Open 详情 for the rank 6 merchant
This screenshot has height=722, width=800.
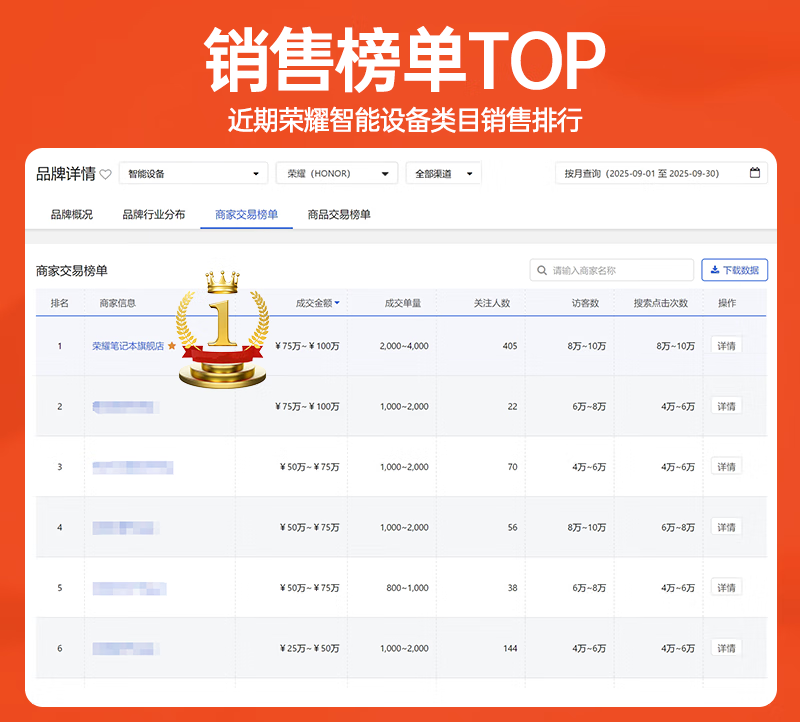point(725,648)
